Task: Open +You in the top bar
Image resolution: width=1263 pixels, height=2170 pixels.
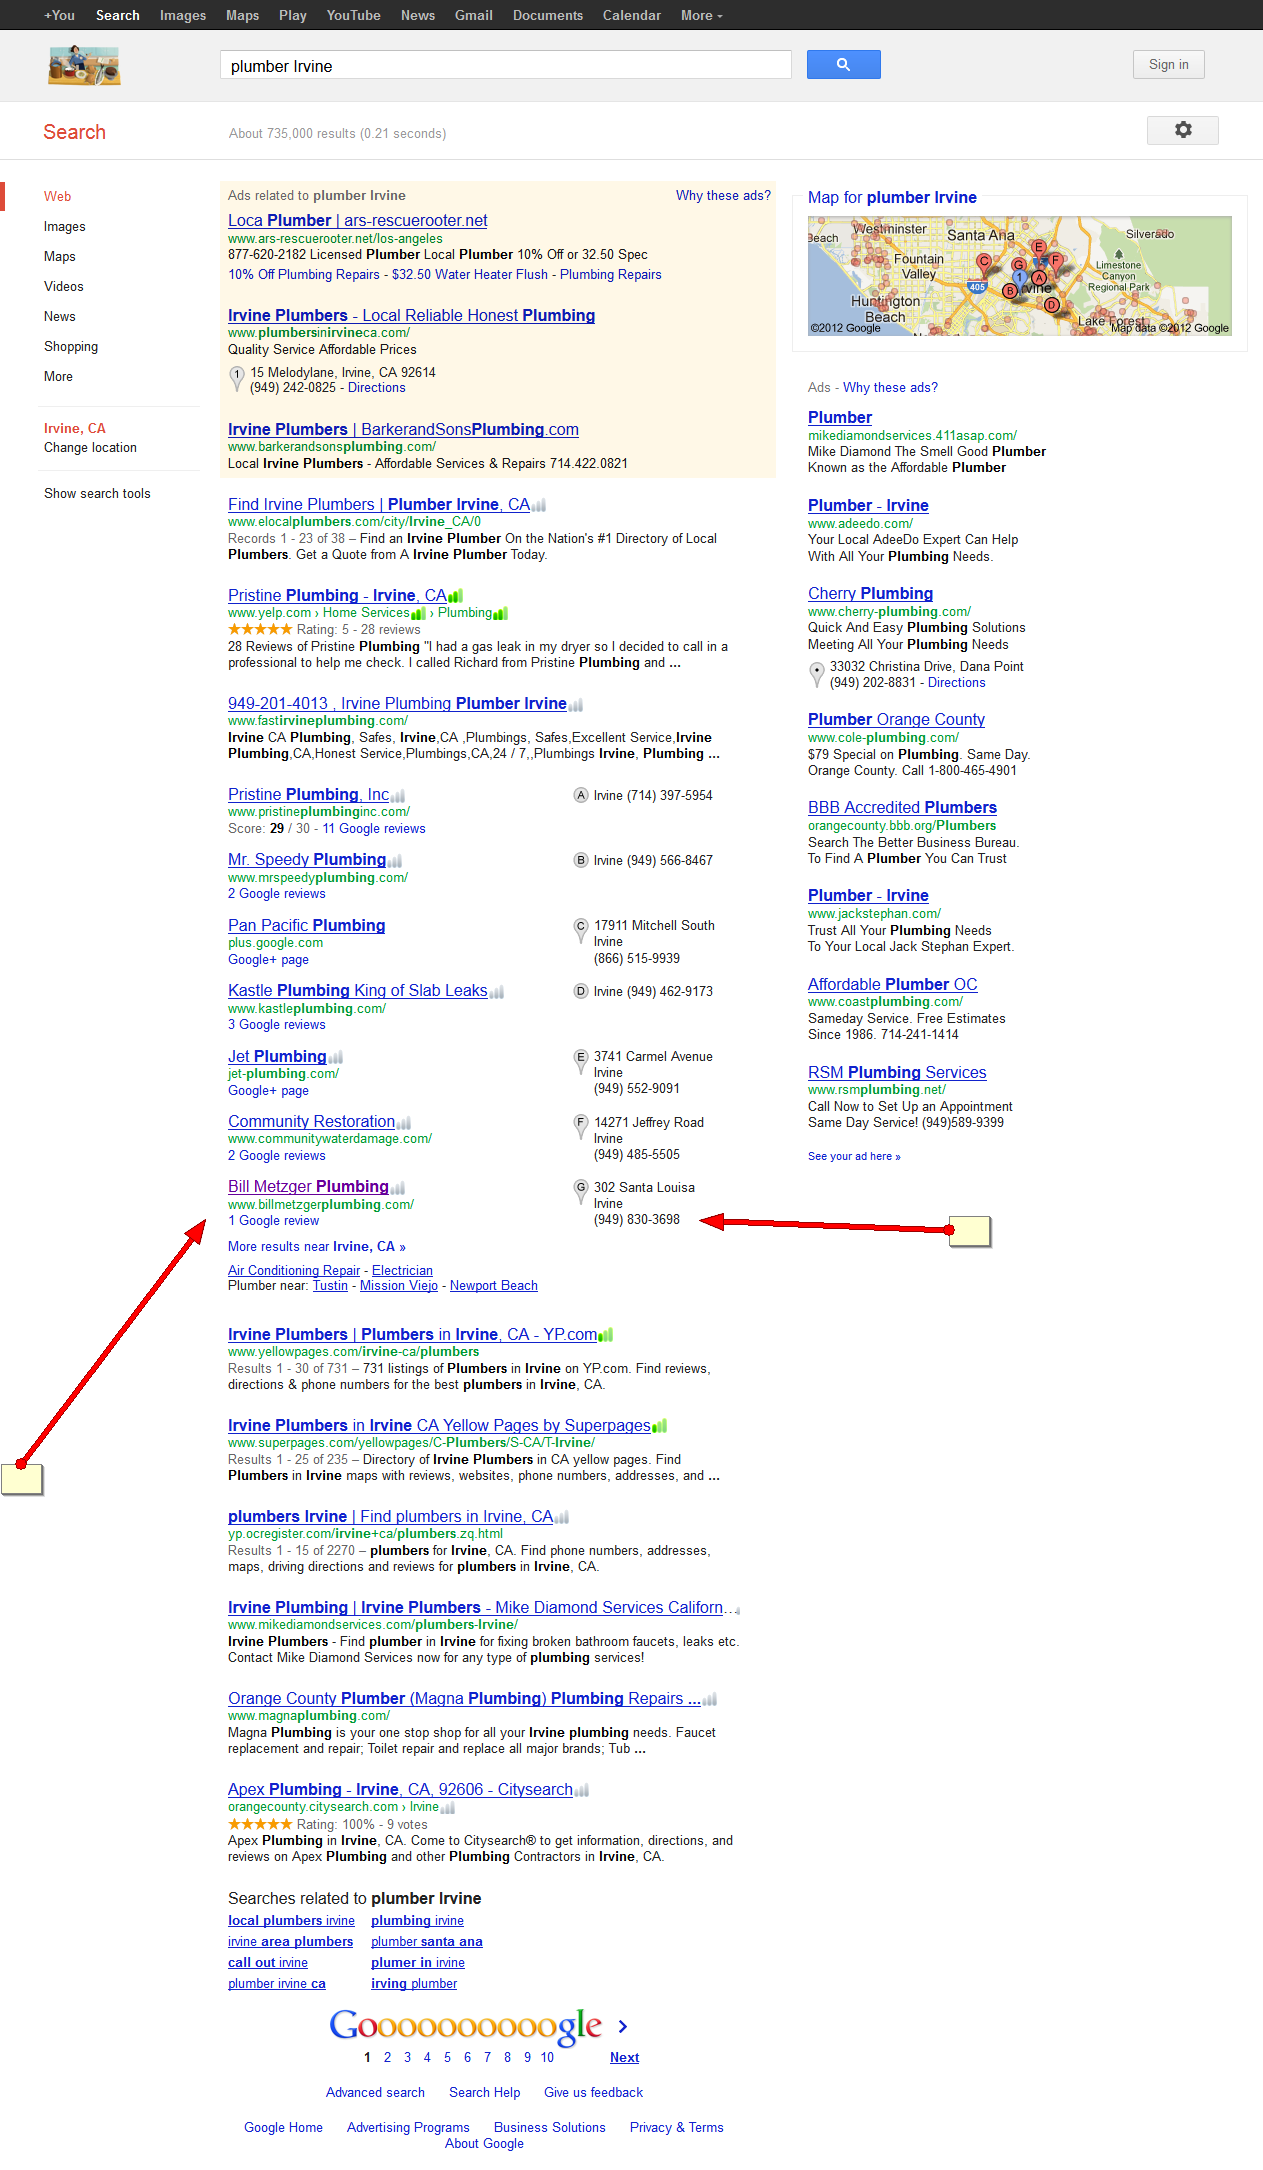Action: (x=59, y=15)
